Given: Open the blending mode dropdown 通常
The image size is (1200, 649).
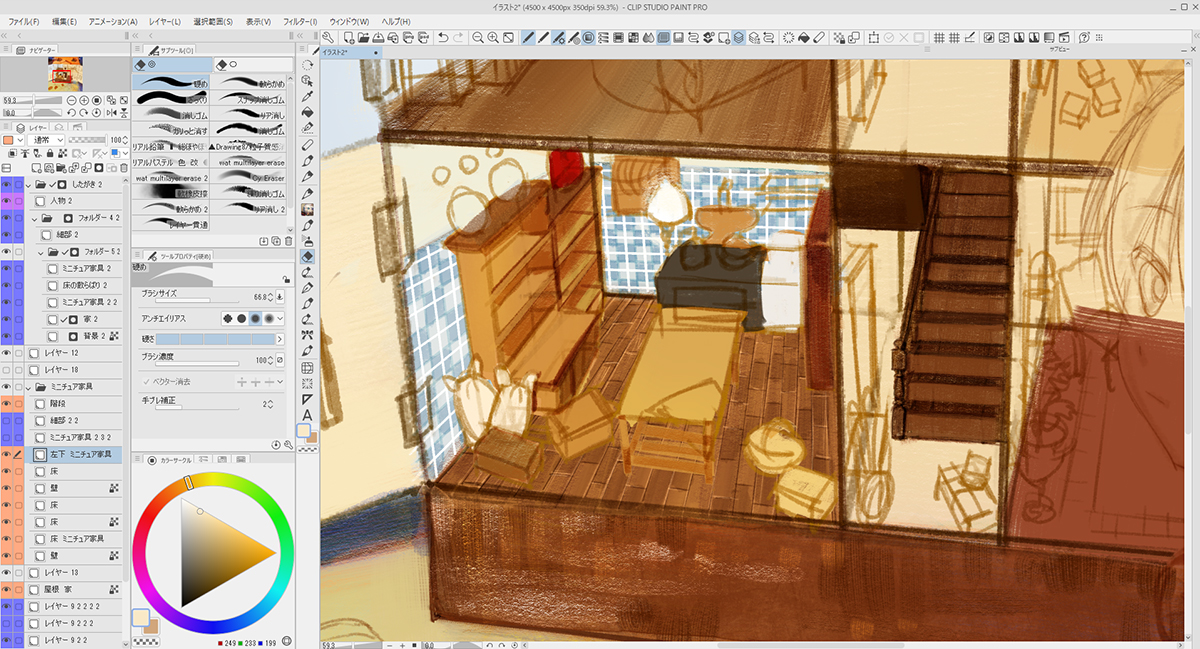Looking at the screenshot, I should tap(47, 140).
